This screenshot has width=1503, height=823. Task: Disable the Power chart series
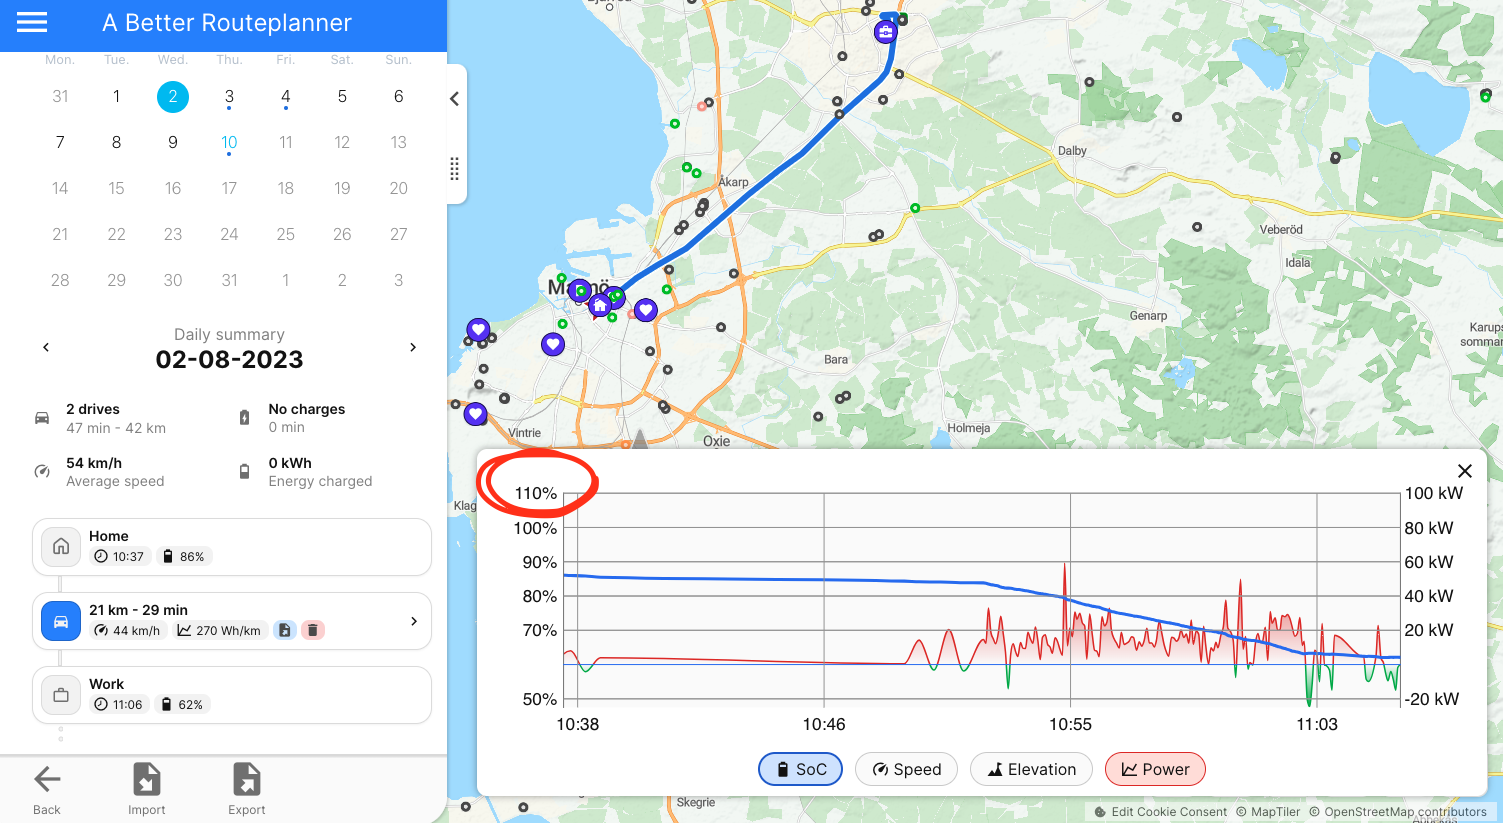1155,769
